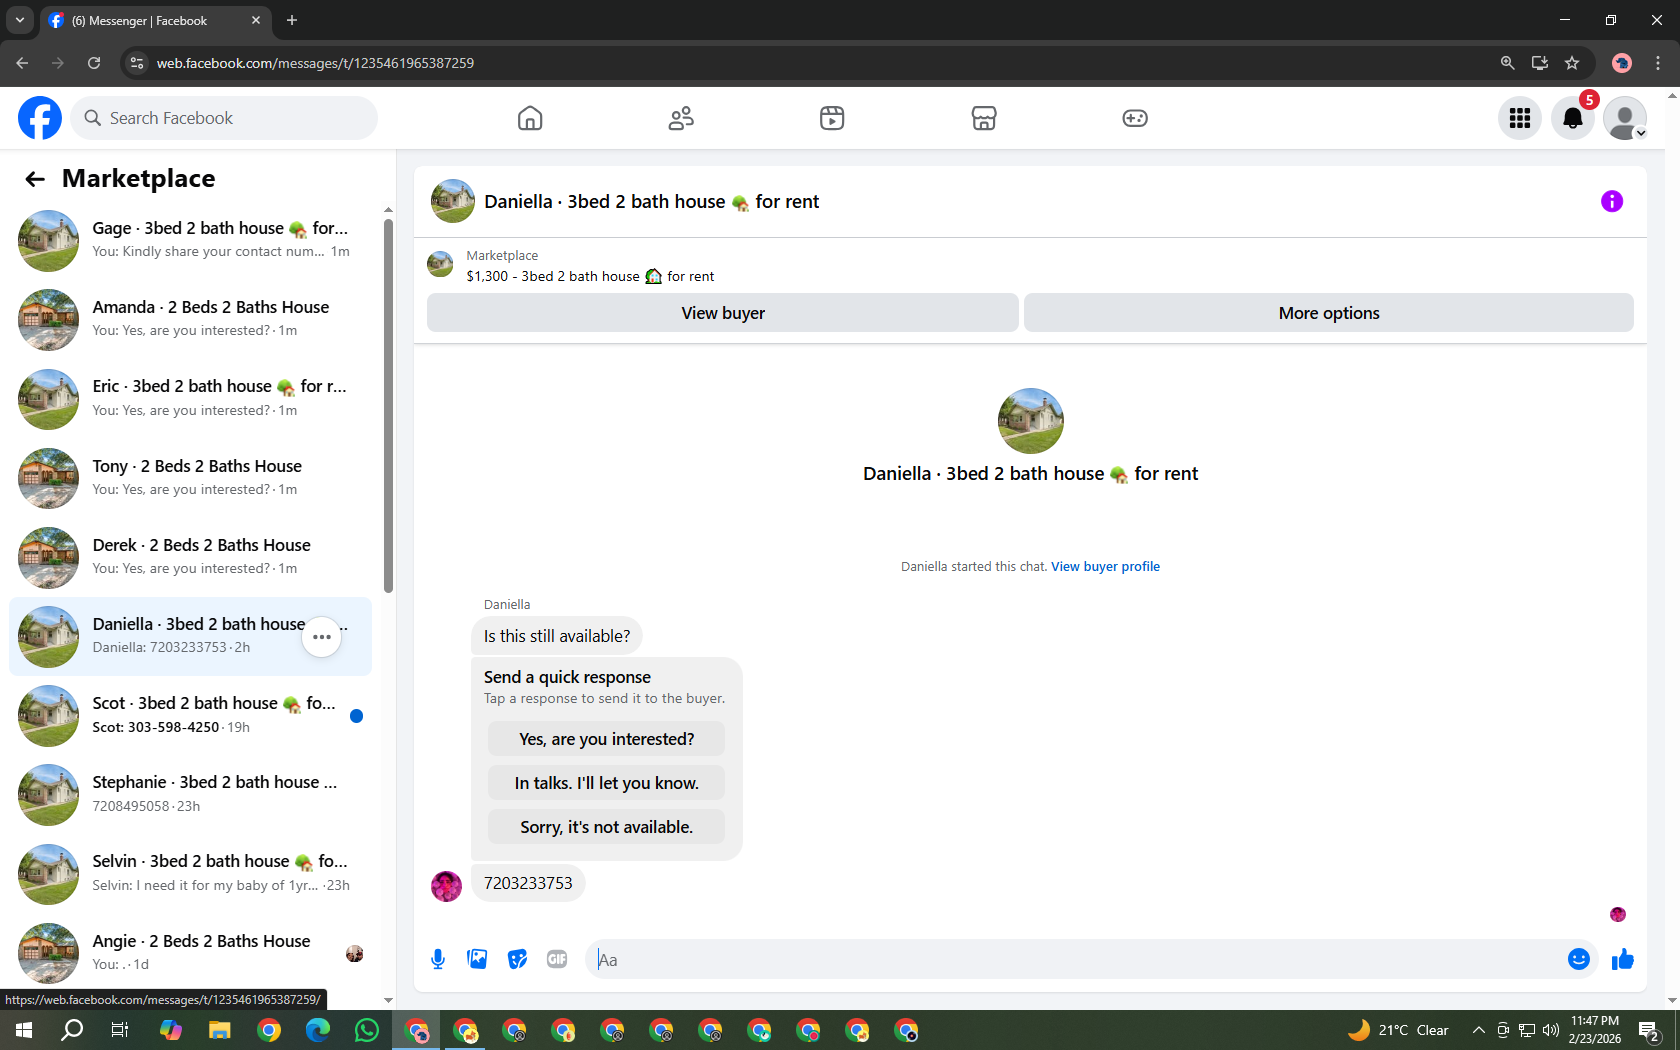The width and height of the screenshot is (1680, 1050).
Task: Open the Chrome three-dot menu
Action: pos(1658,63)
